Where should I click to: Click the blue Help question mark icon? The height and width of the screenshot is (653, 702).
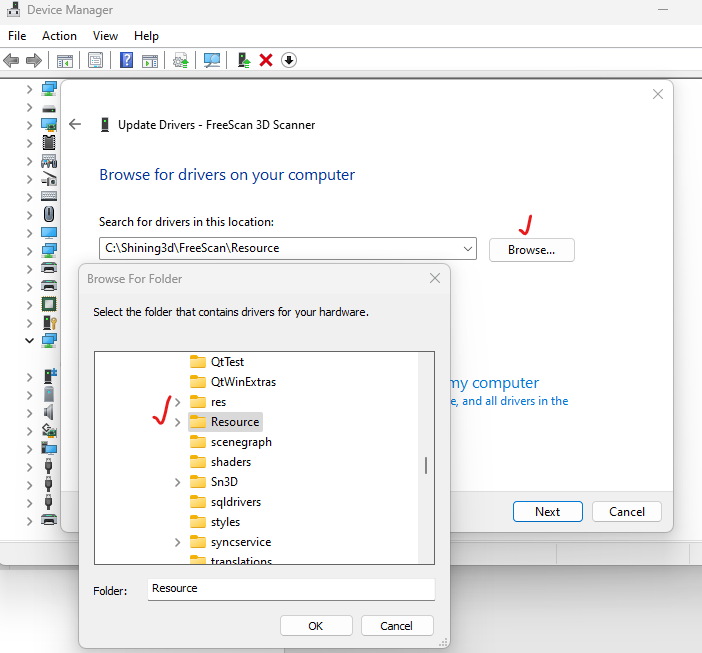[127, 60]
